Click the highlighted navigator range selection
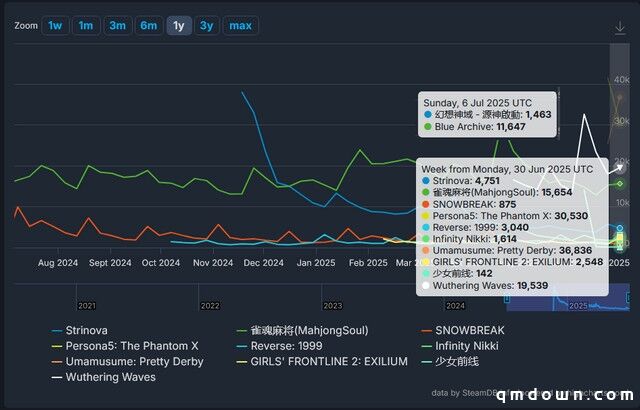The image size is (640, 410). coord(568,297)
